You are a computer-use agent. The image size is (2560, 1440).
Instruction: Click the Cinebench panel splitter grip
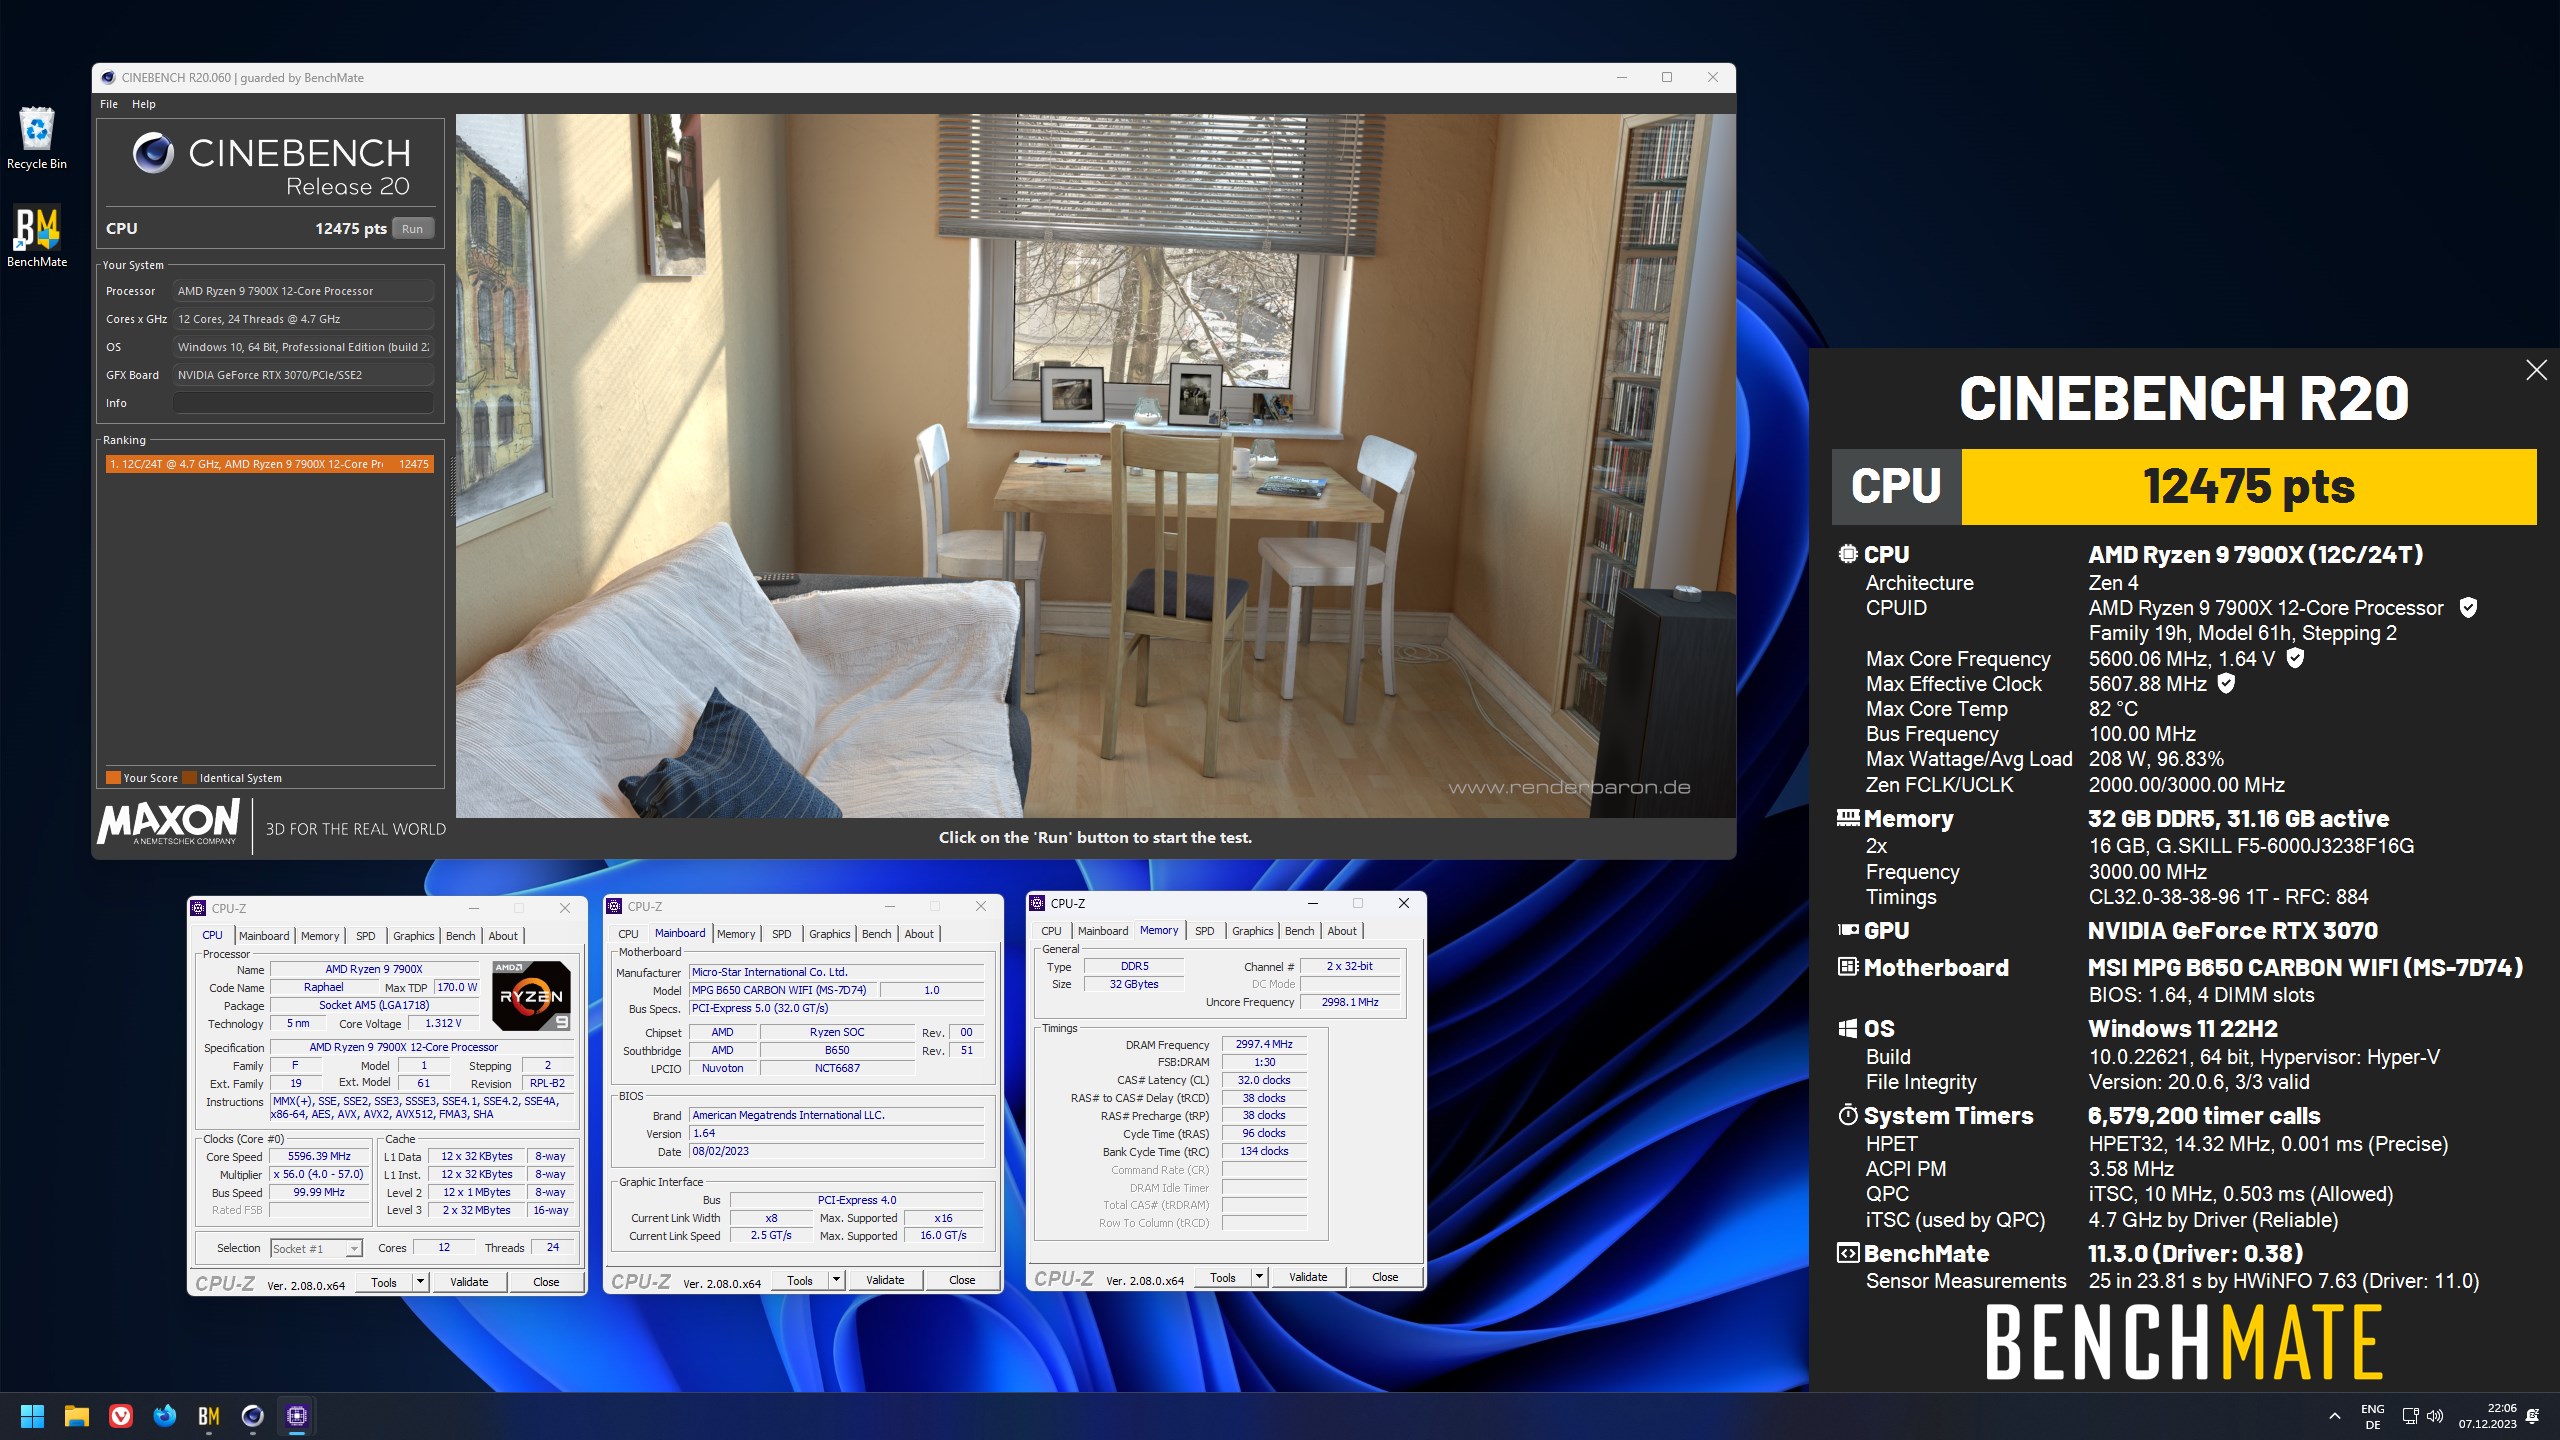pos(451,488)
